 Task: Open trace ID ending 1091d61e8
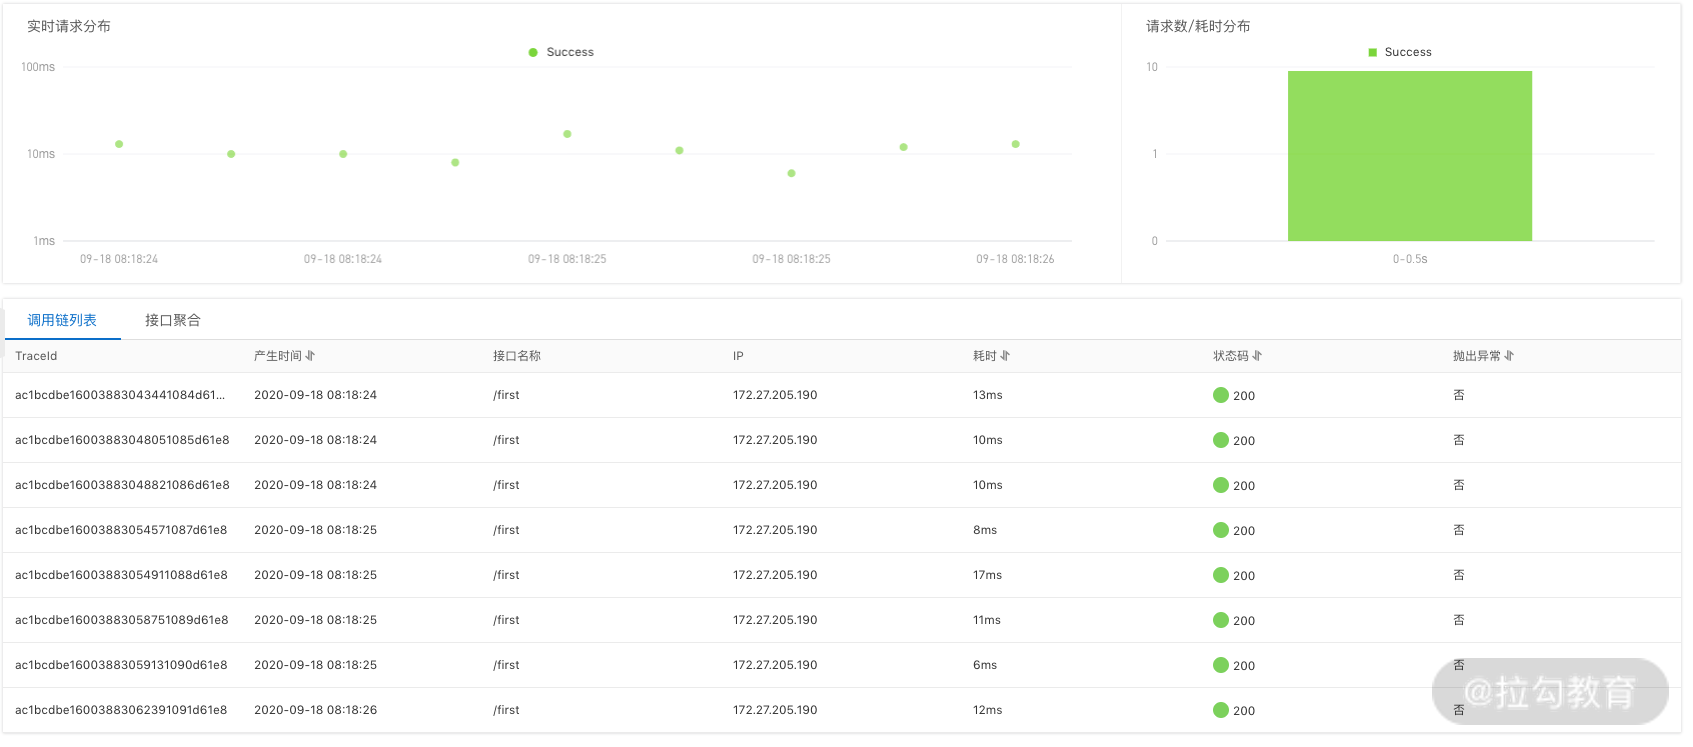pos(121,710)
